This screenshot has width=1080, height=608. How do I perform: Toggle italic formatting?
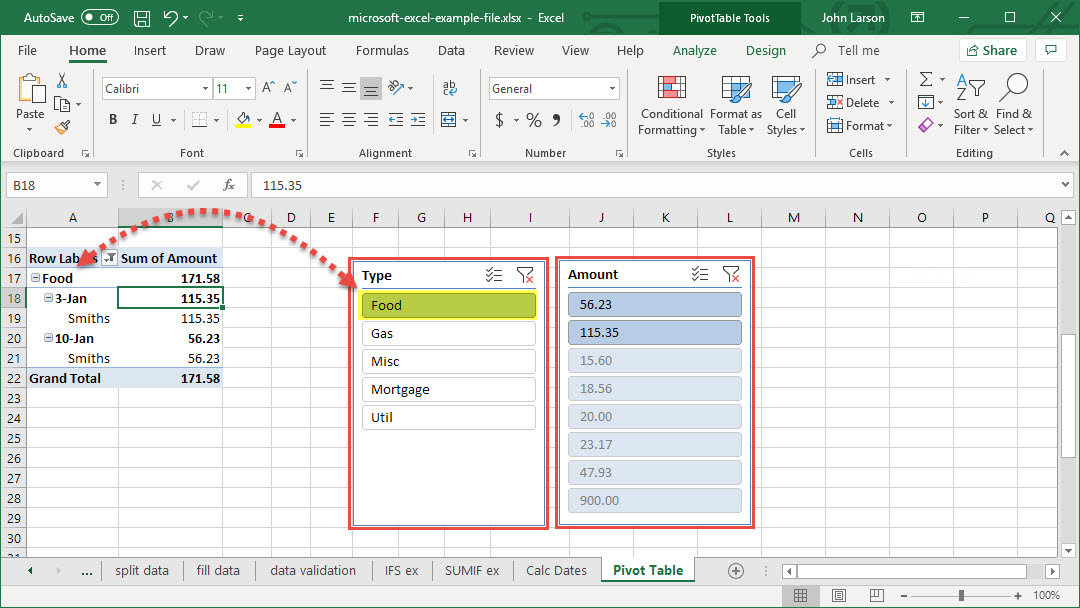tap(137, 120)
